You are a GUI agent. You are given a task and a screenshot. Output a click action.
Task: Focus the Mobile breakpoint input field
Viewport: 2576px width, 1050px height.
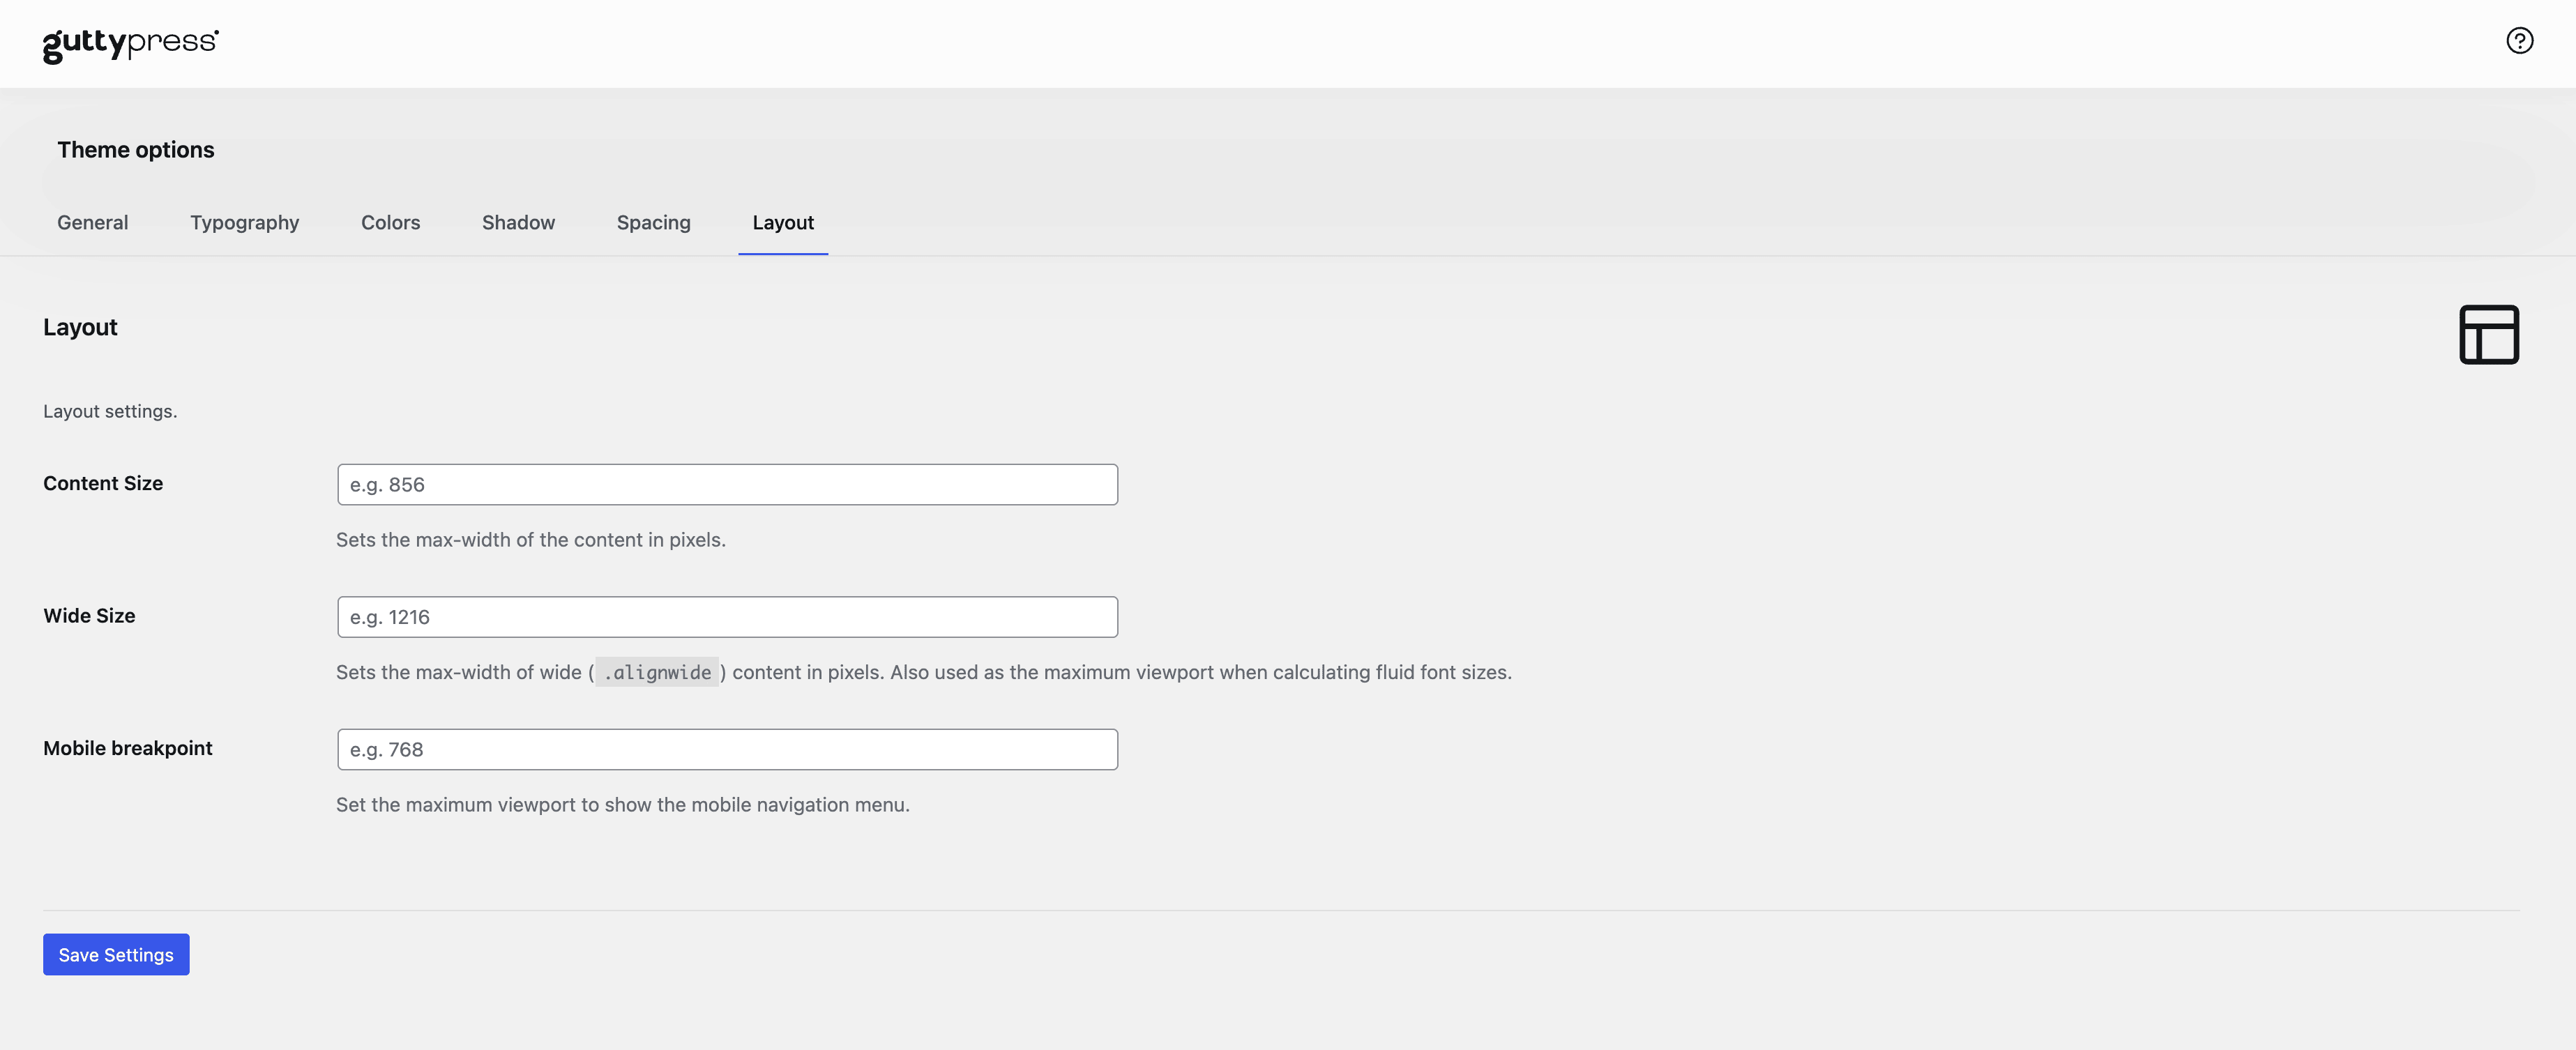click(727, 749)
